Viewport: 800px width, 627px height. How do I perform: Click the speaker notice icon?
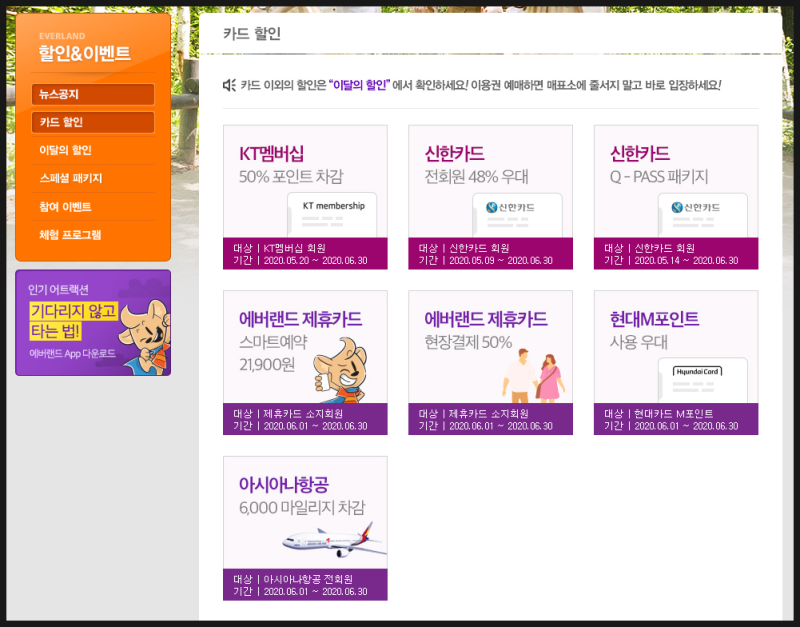click(x=229, y=85)
